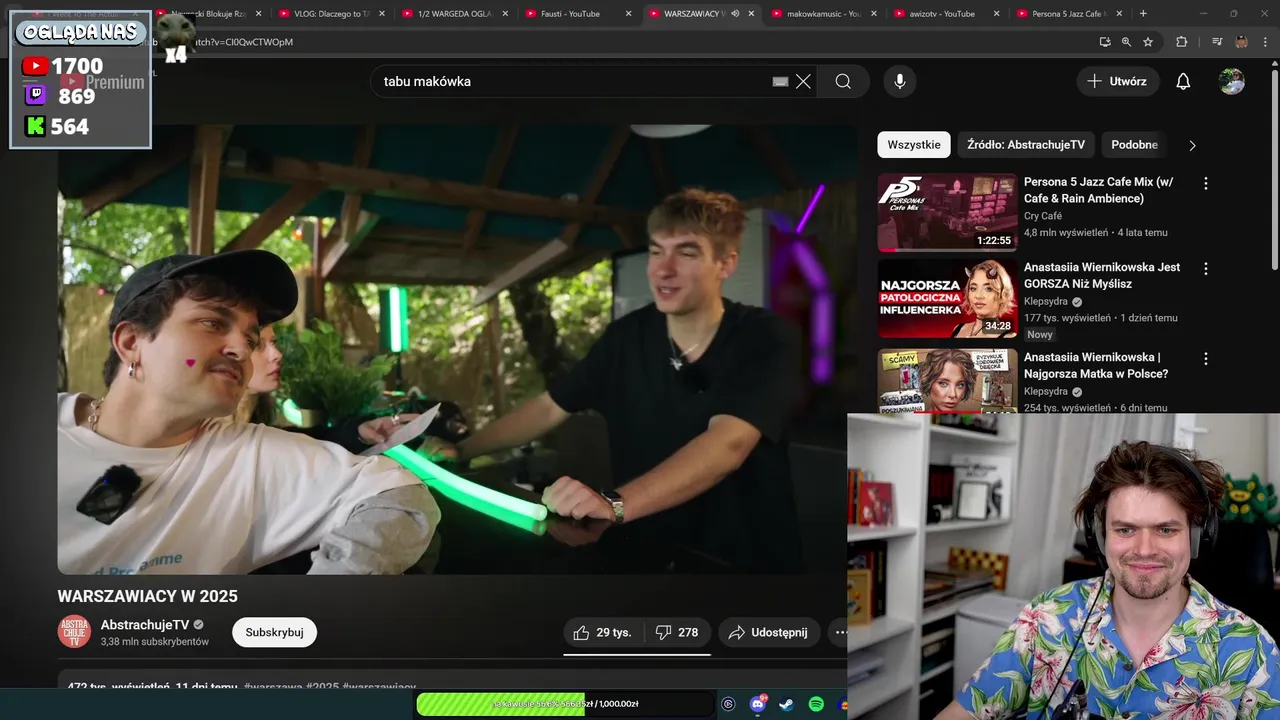Mute the WARSZAWIACY tab via speaker icon

[735, 13]
